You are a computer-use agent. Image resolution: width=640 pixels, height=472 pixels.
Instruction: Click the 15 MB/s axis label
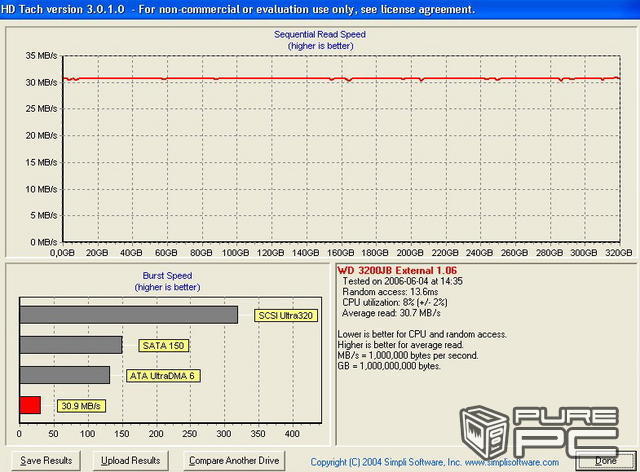[x=41, y=163]
